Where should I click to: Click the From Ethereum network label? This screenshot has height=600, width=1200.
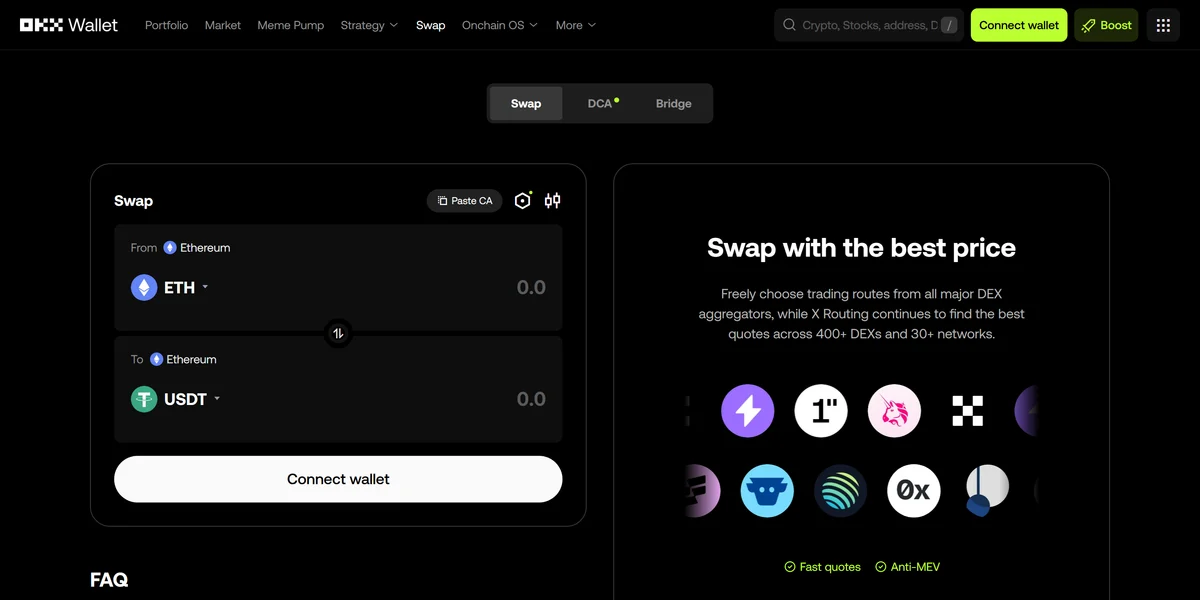click(x=197, y=248)
